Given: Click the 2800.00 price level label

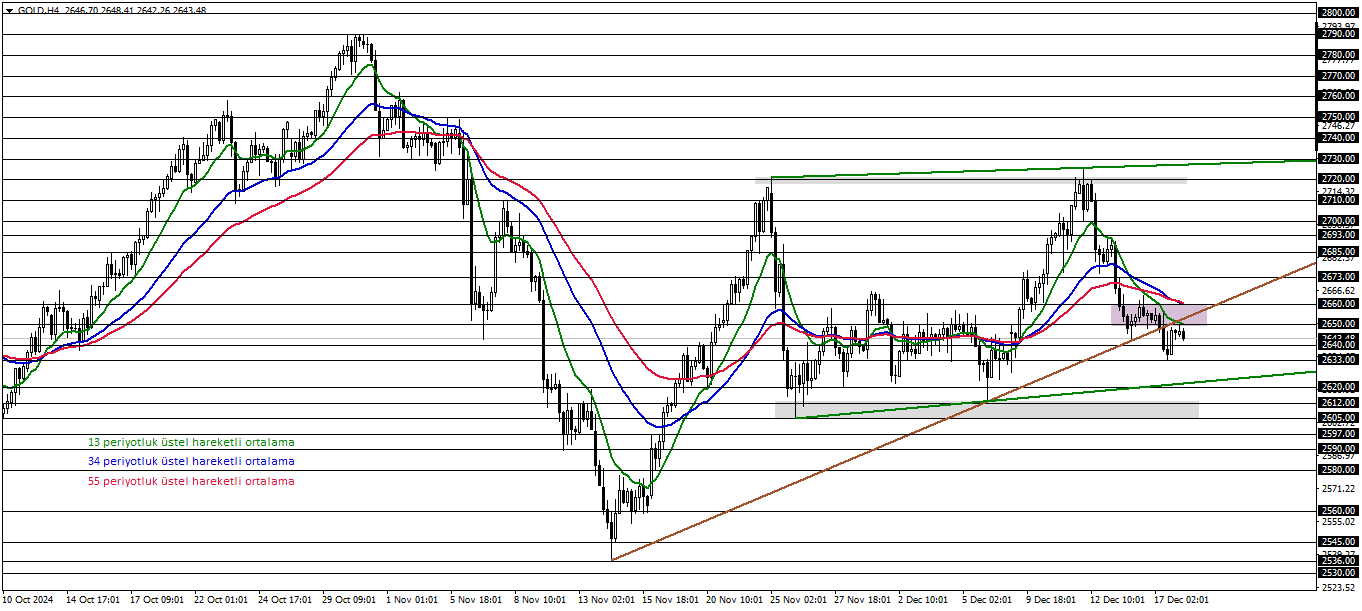Looking at the screenshot, I should [x=1338, y=13].
